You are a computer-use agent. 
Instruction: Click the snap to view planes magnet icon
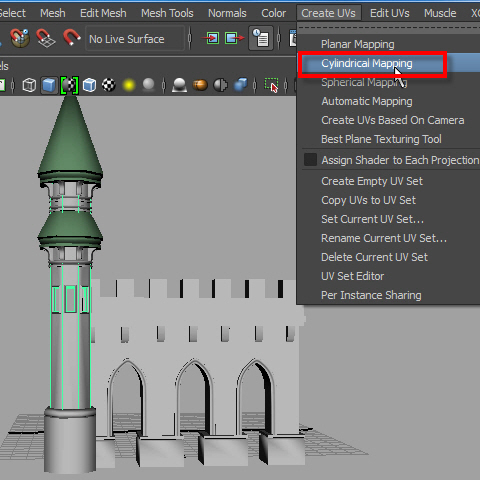pyautogui.click(x=46, y=38)
